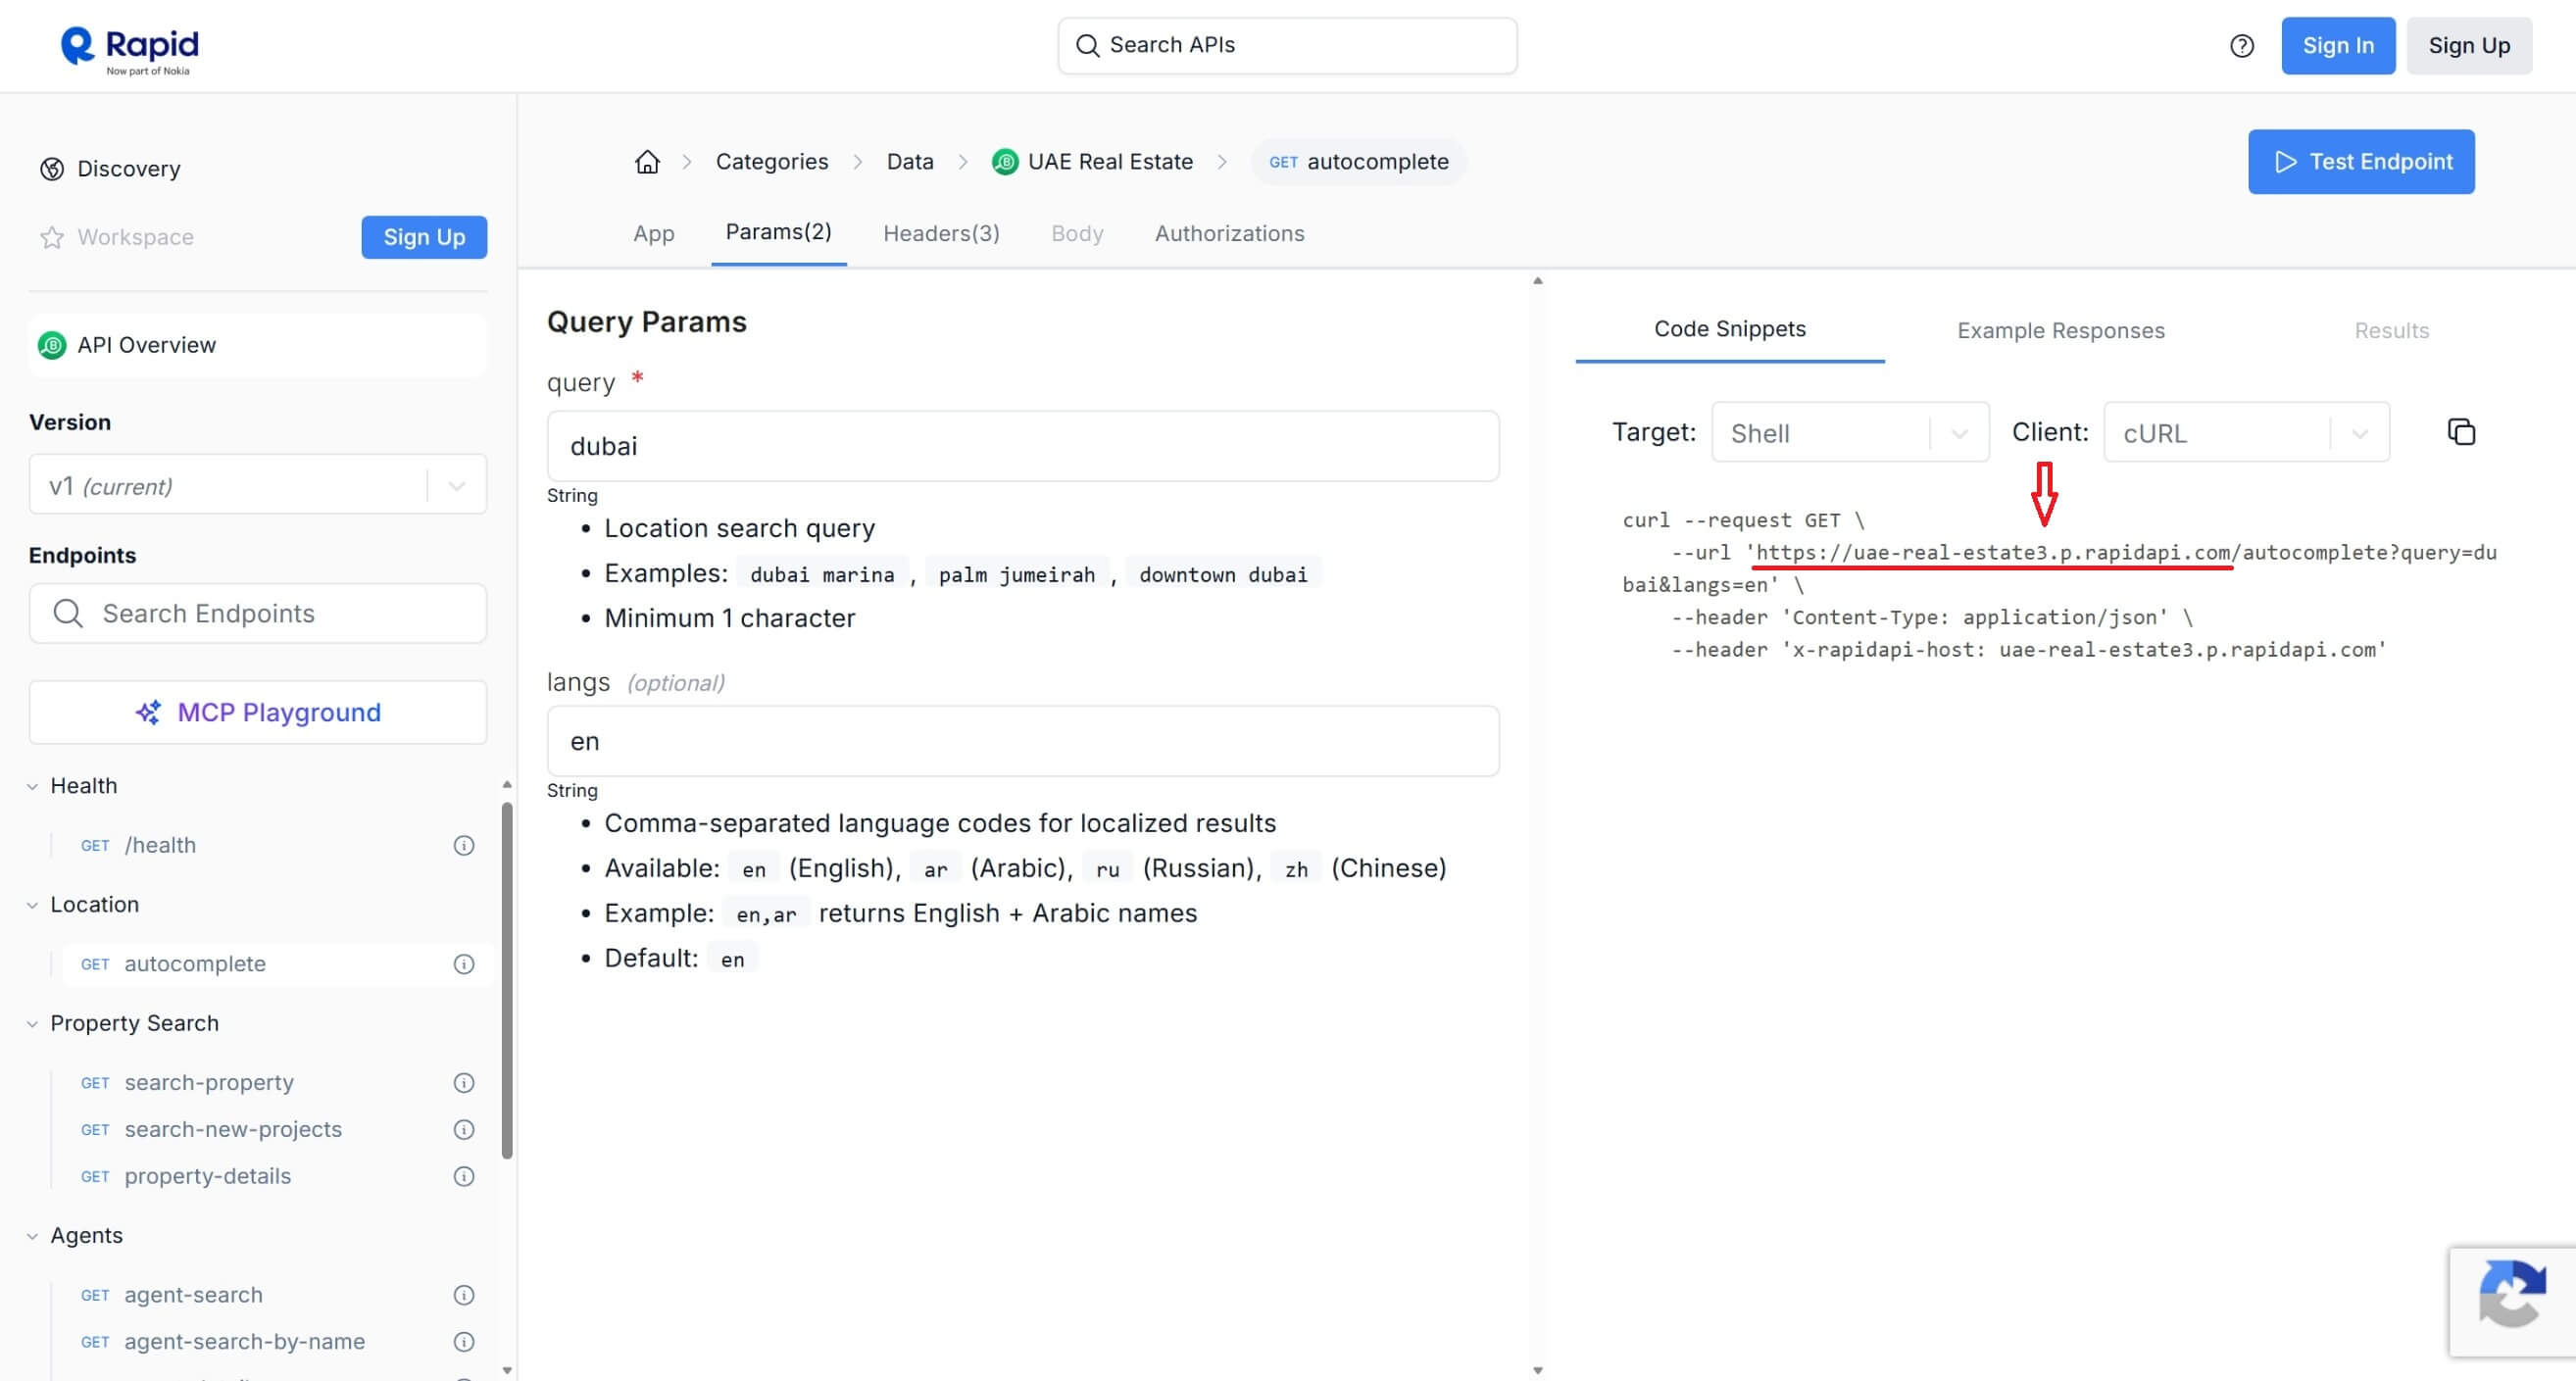Focus the Search APIs input
Screen dimensions: 2576x1381
[1287, 46]
